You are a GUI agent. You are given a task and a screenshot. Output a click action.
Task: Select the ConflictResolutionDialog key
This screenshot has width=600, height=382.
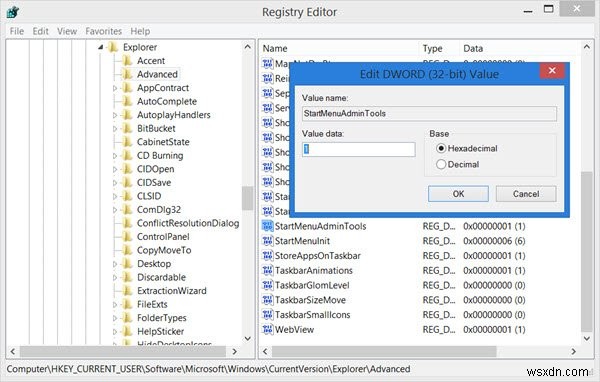188,223
